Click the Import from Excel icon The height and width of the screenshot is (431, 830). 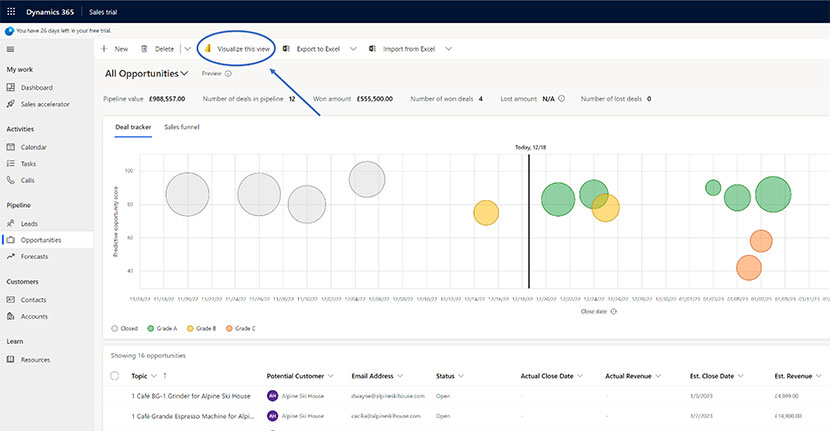pyautogui.click(x=373, y=49)
